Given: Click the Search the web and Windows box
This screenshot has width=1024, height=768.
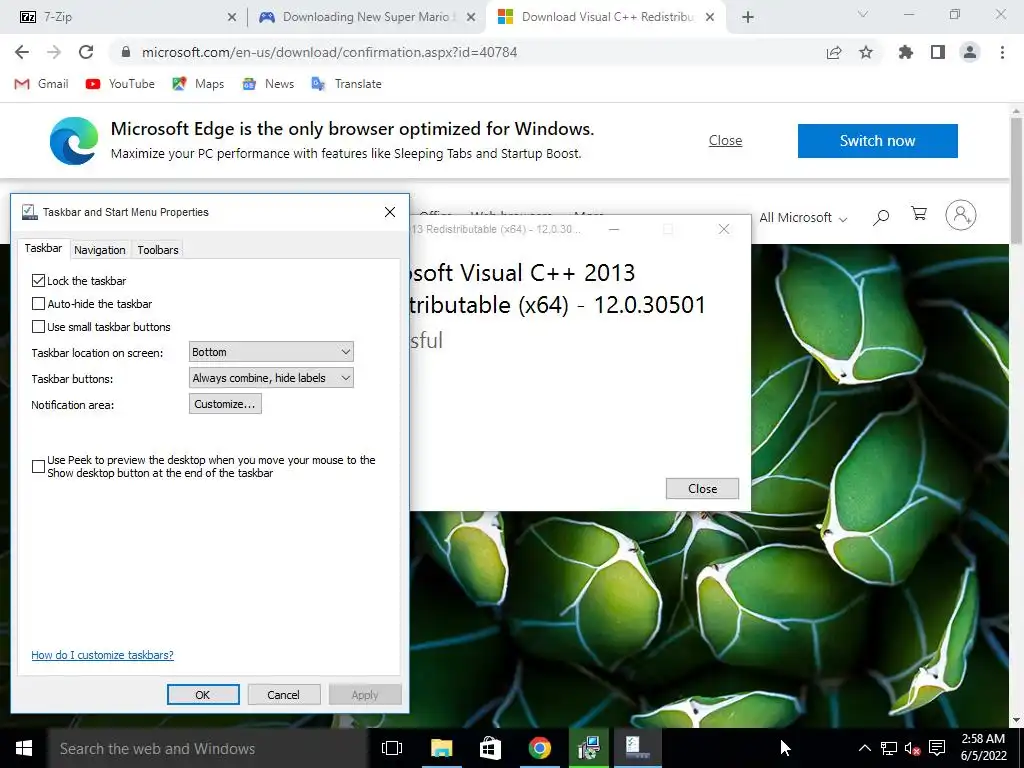Looking at the screenshot, I should (x=206, y=748).
